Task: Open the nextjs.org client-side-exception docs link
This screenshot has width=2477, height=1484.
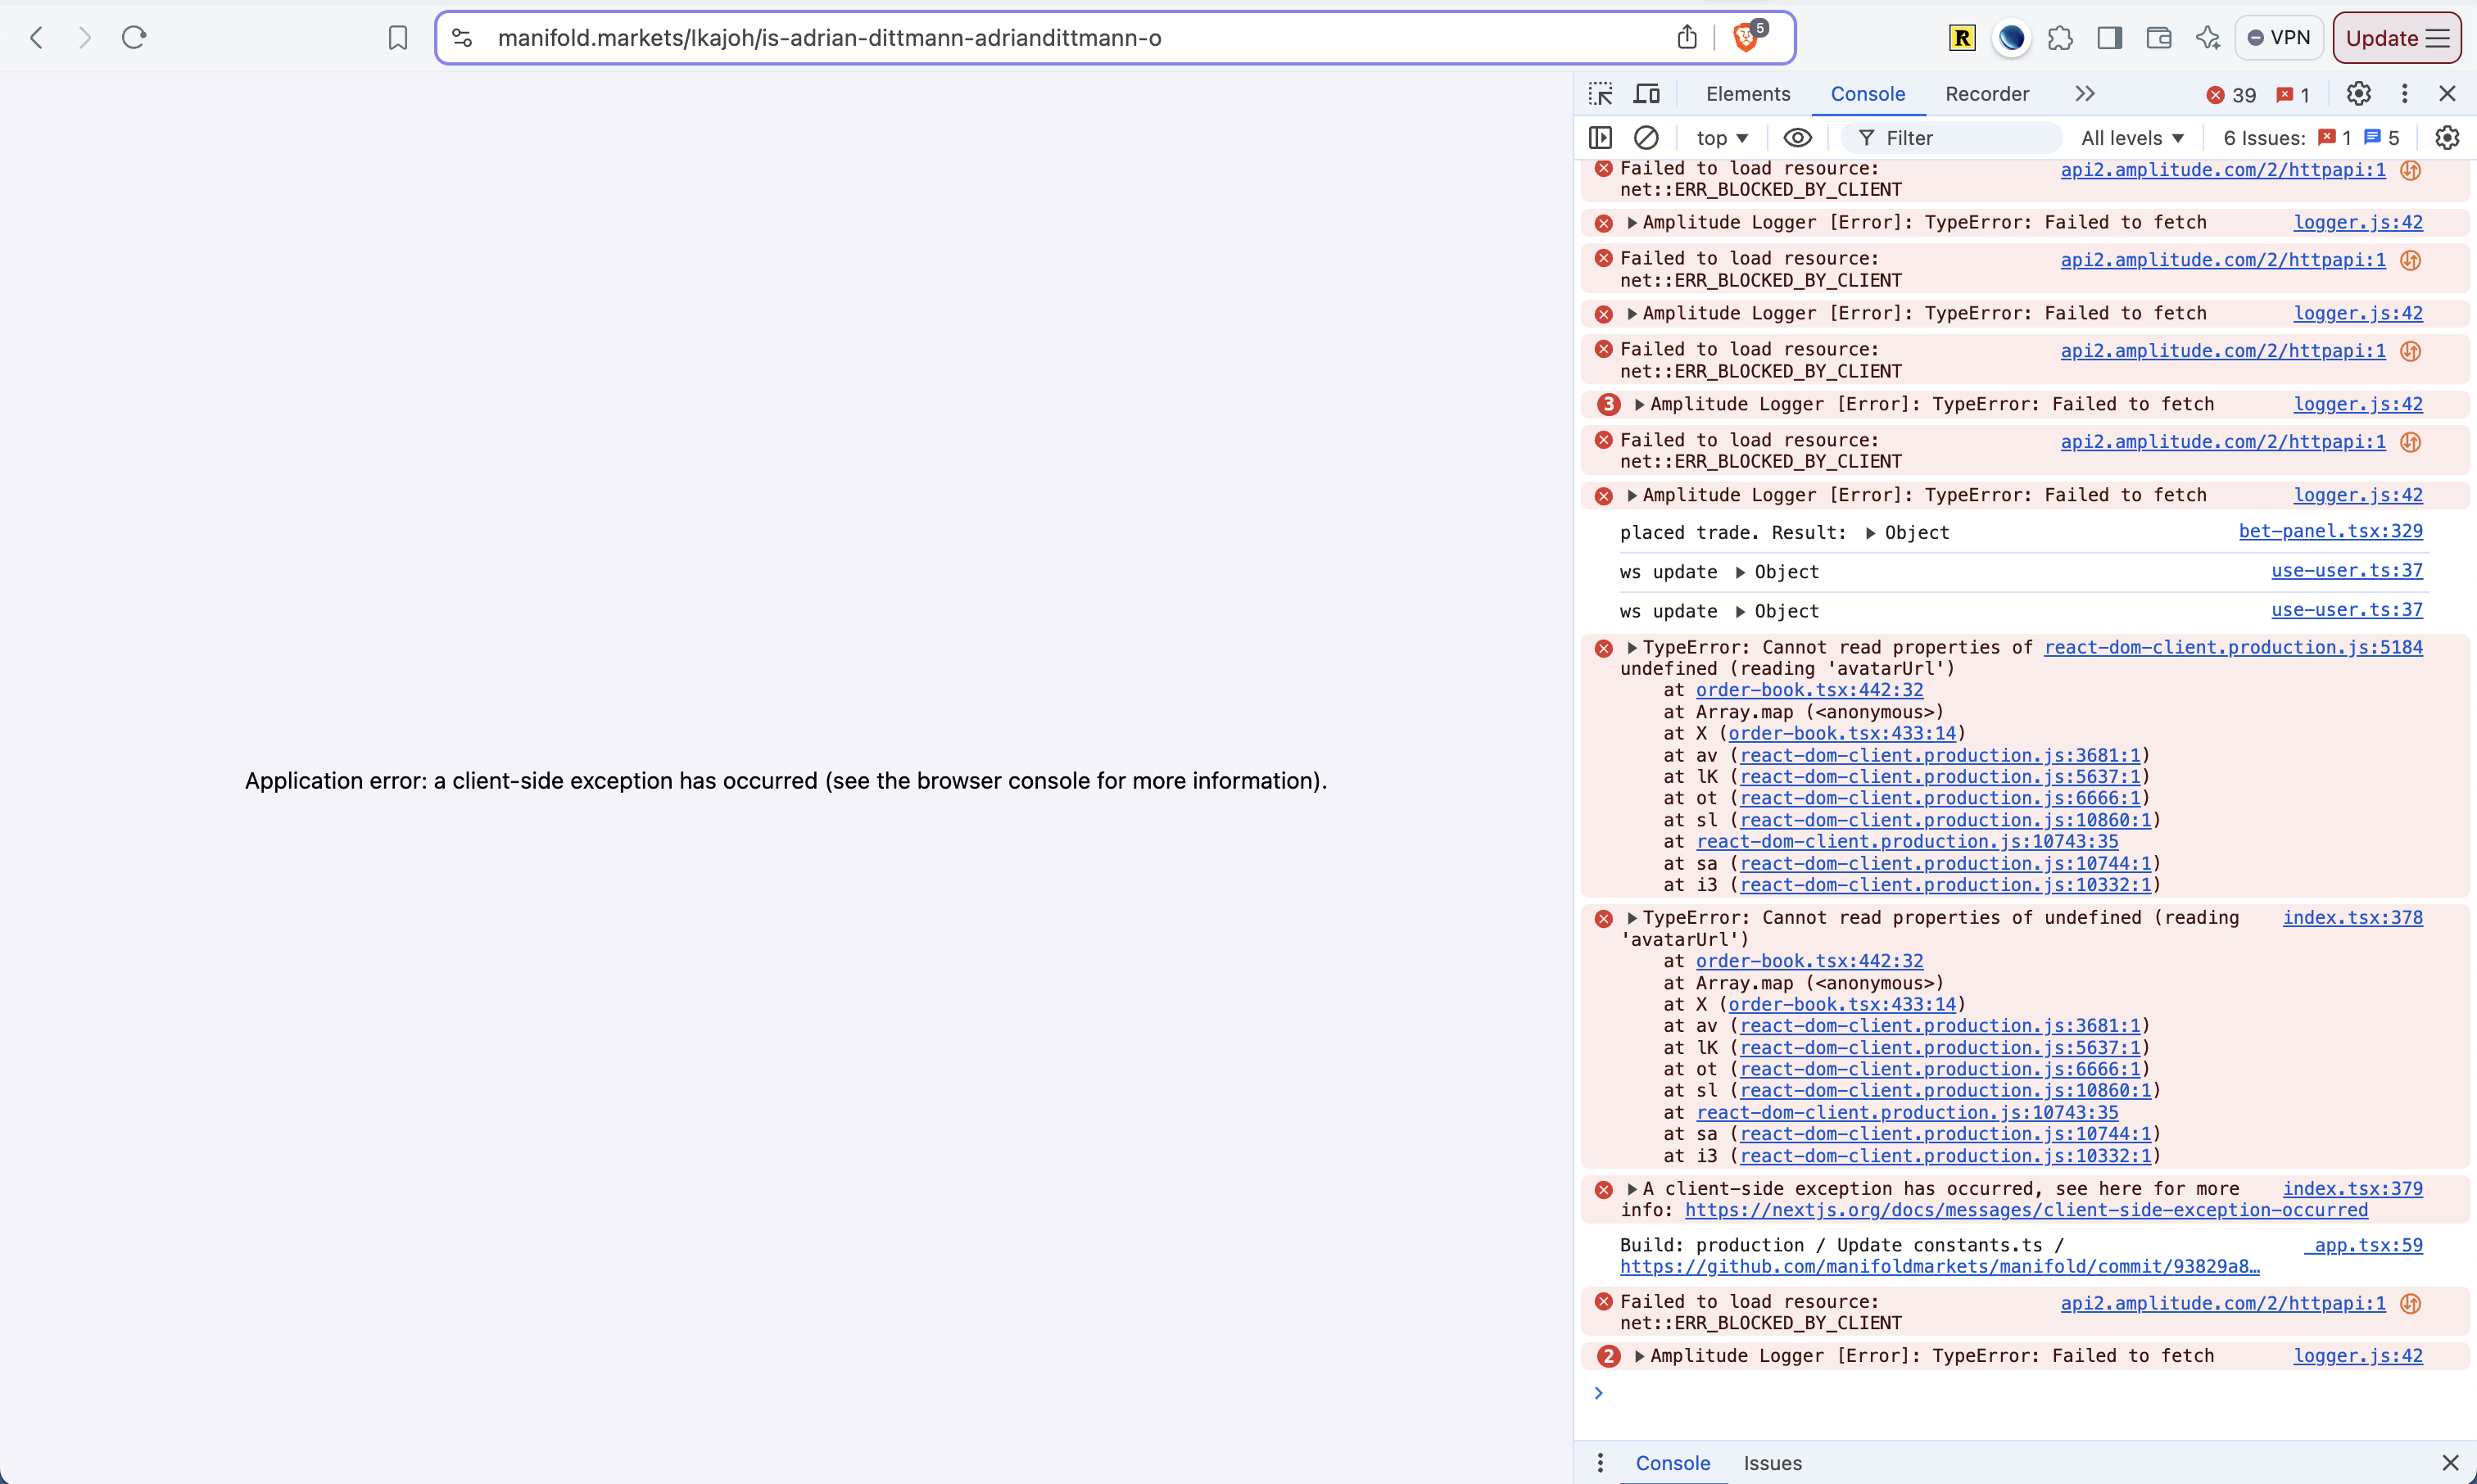Action: click(x=2026, y=1211)
